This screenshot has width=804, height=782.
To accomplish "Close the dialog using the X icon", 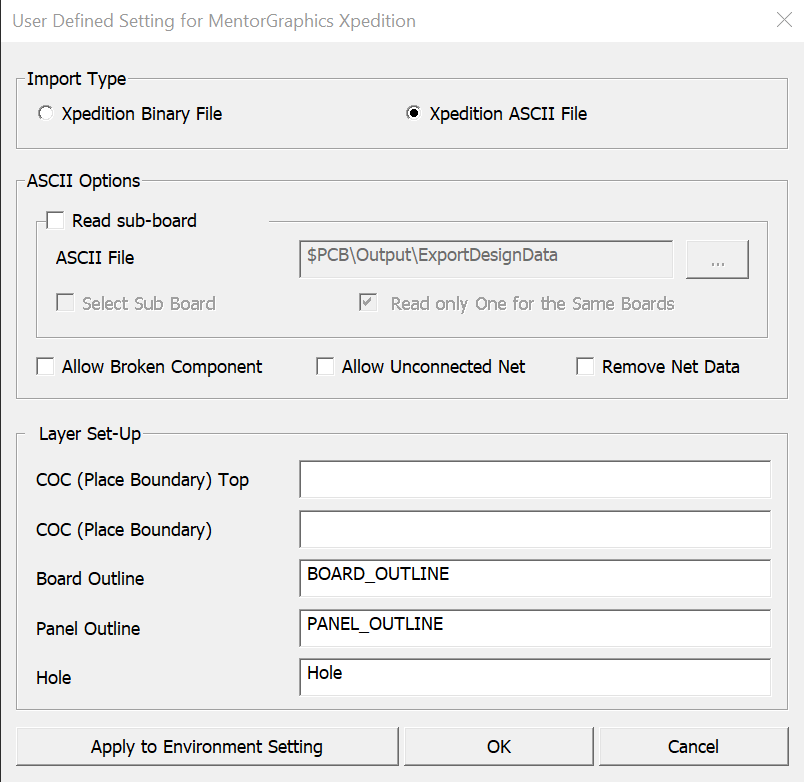I will [783, 20].
